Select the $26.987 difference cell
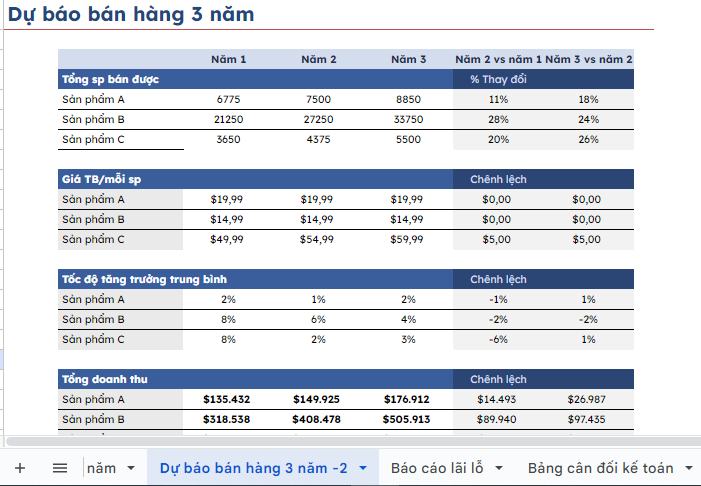This screenshot has height=486, width=701. pos(588,399)
